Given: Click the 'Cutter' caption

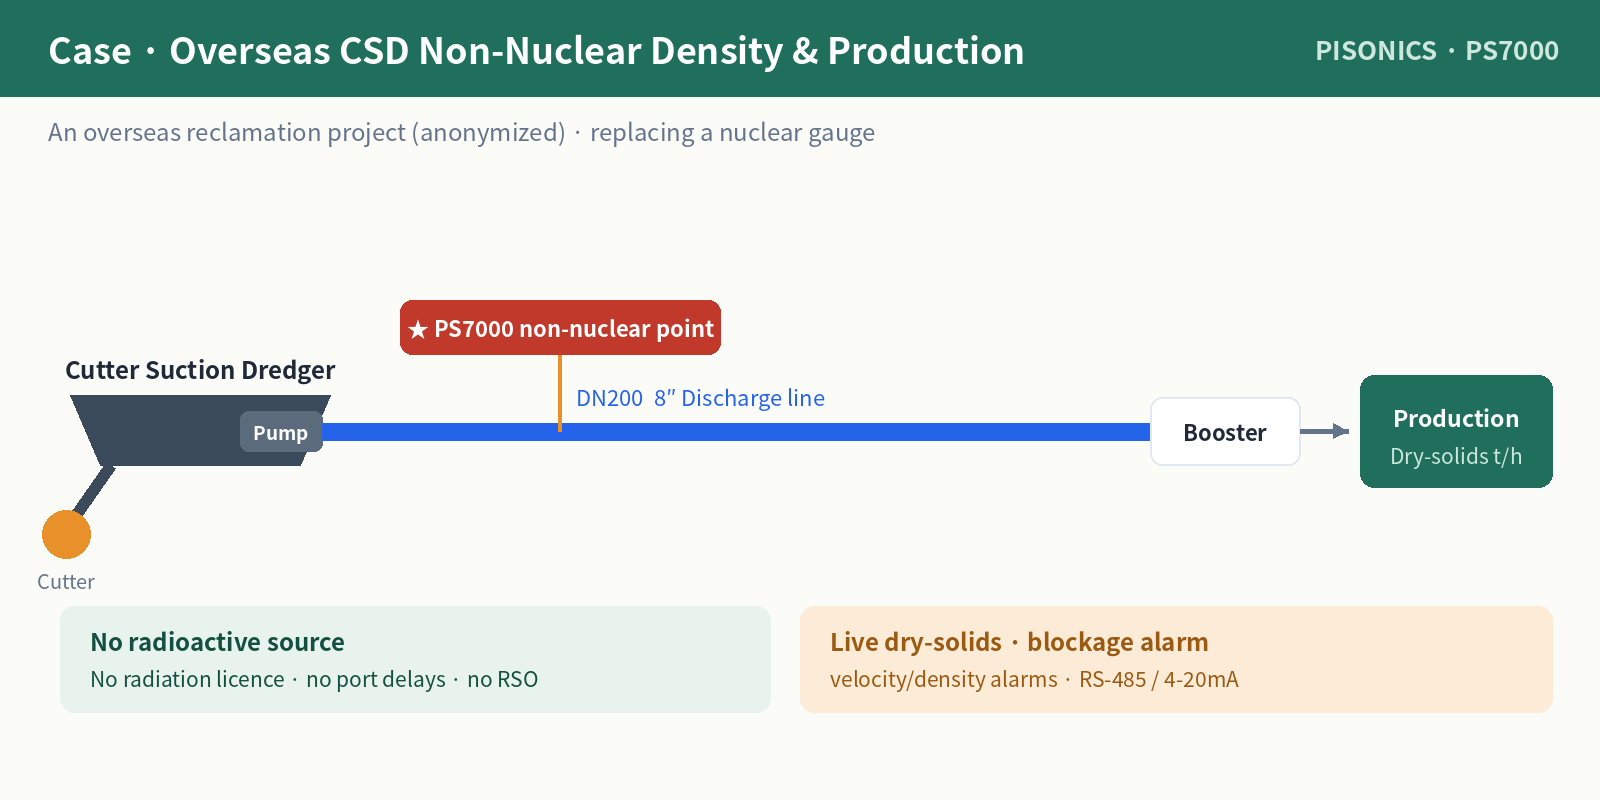Looking at the screenshot, I should click(x=66, y=581).
